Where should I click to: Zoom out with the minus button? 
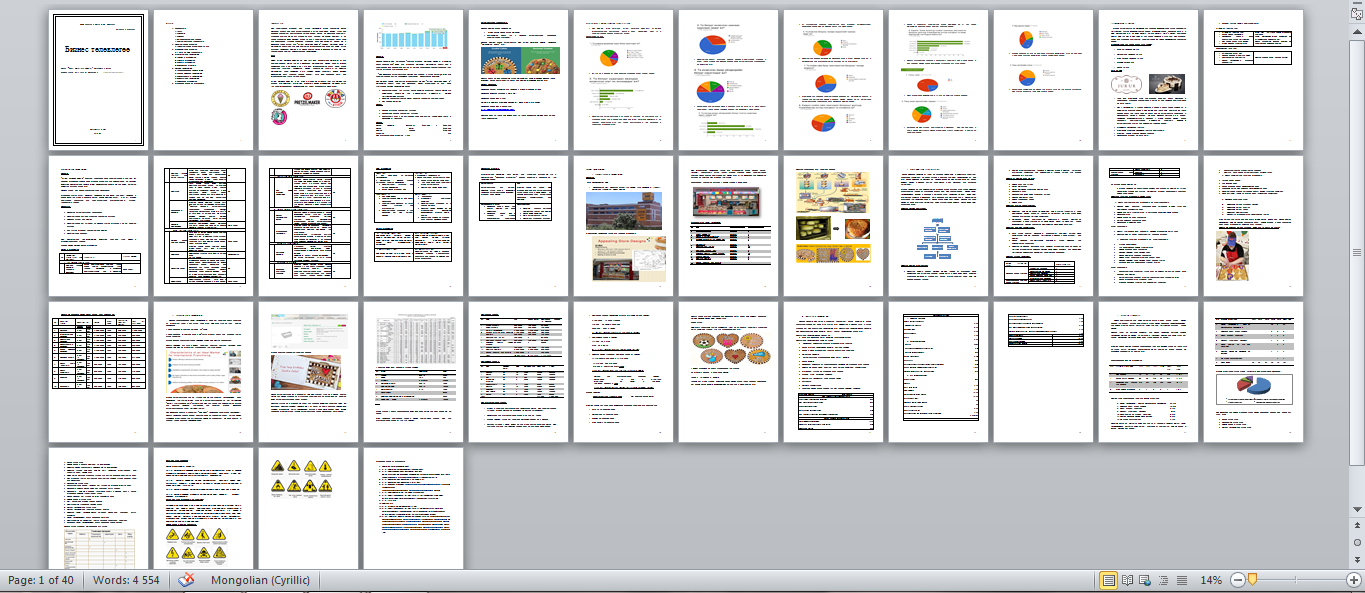click(1238, 580)
